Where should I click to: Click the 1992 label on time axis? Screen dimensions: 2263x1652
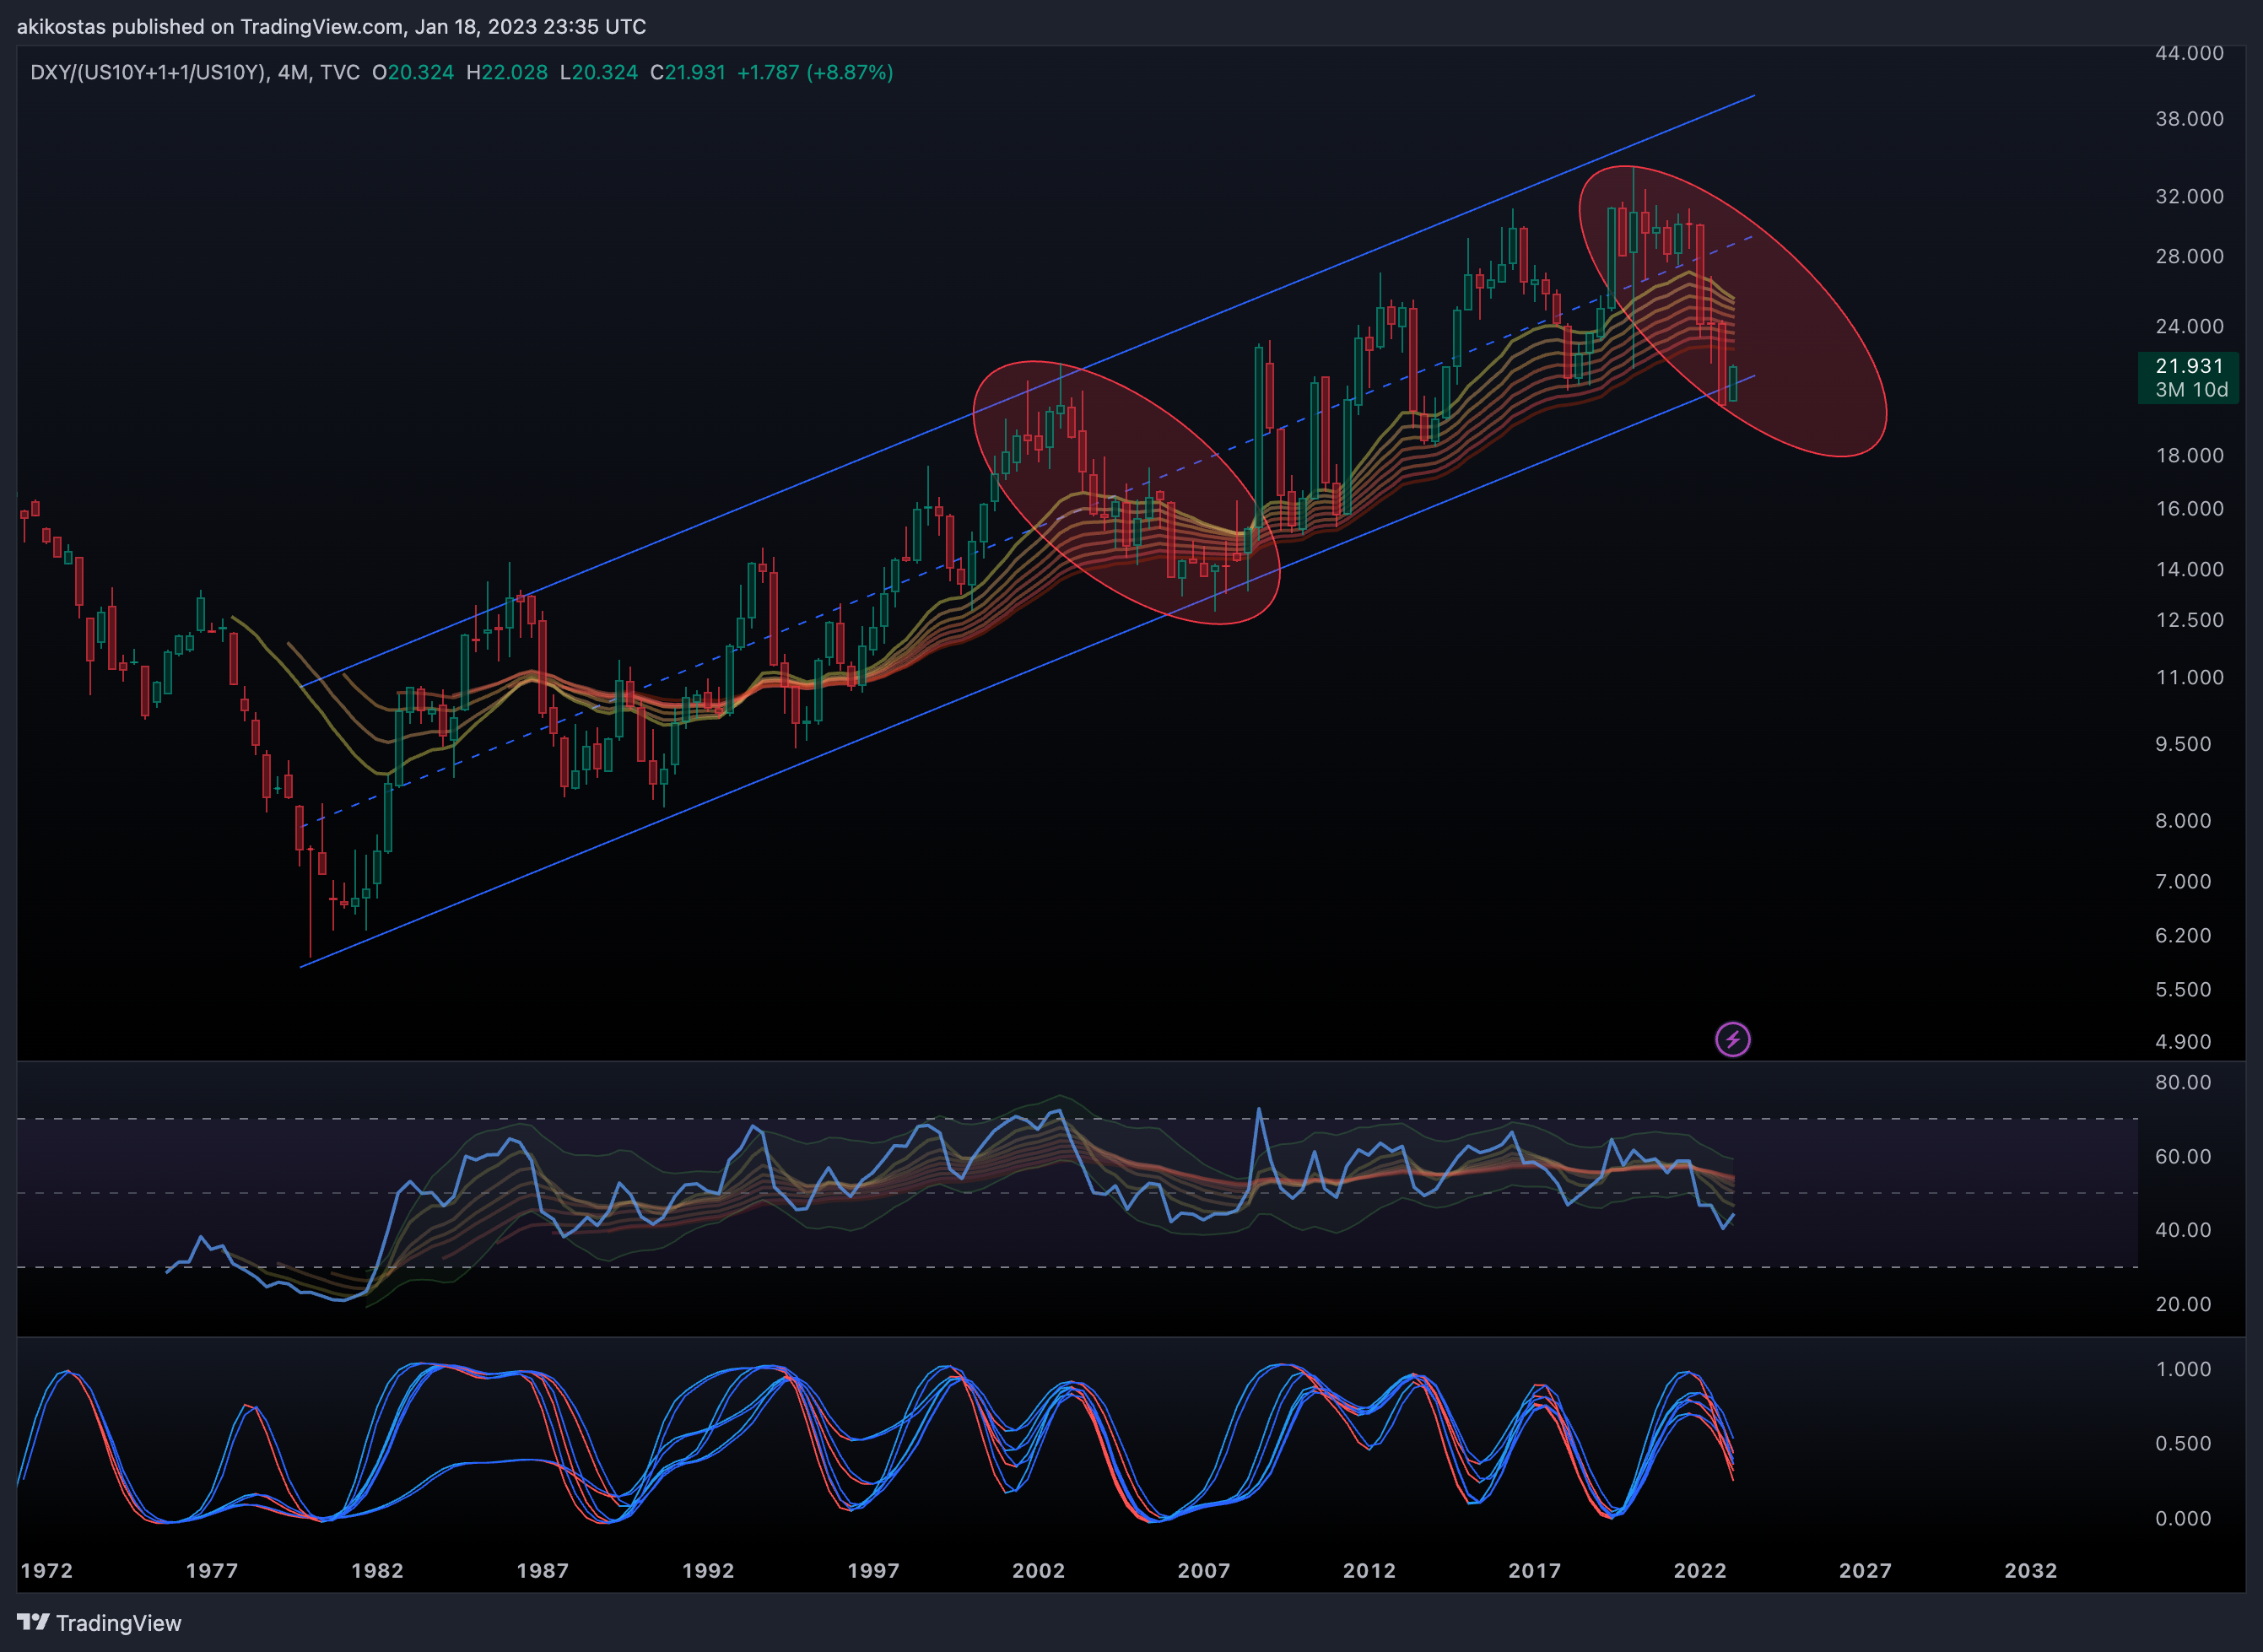708,1570
